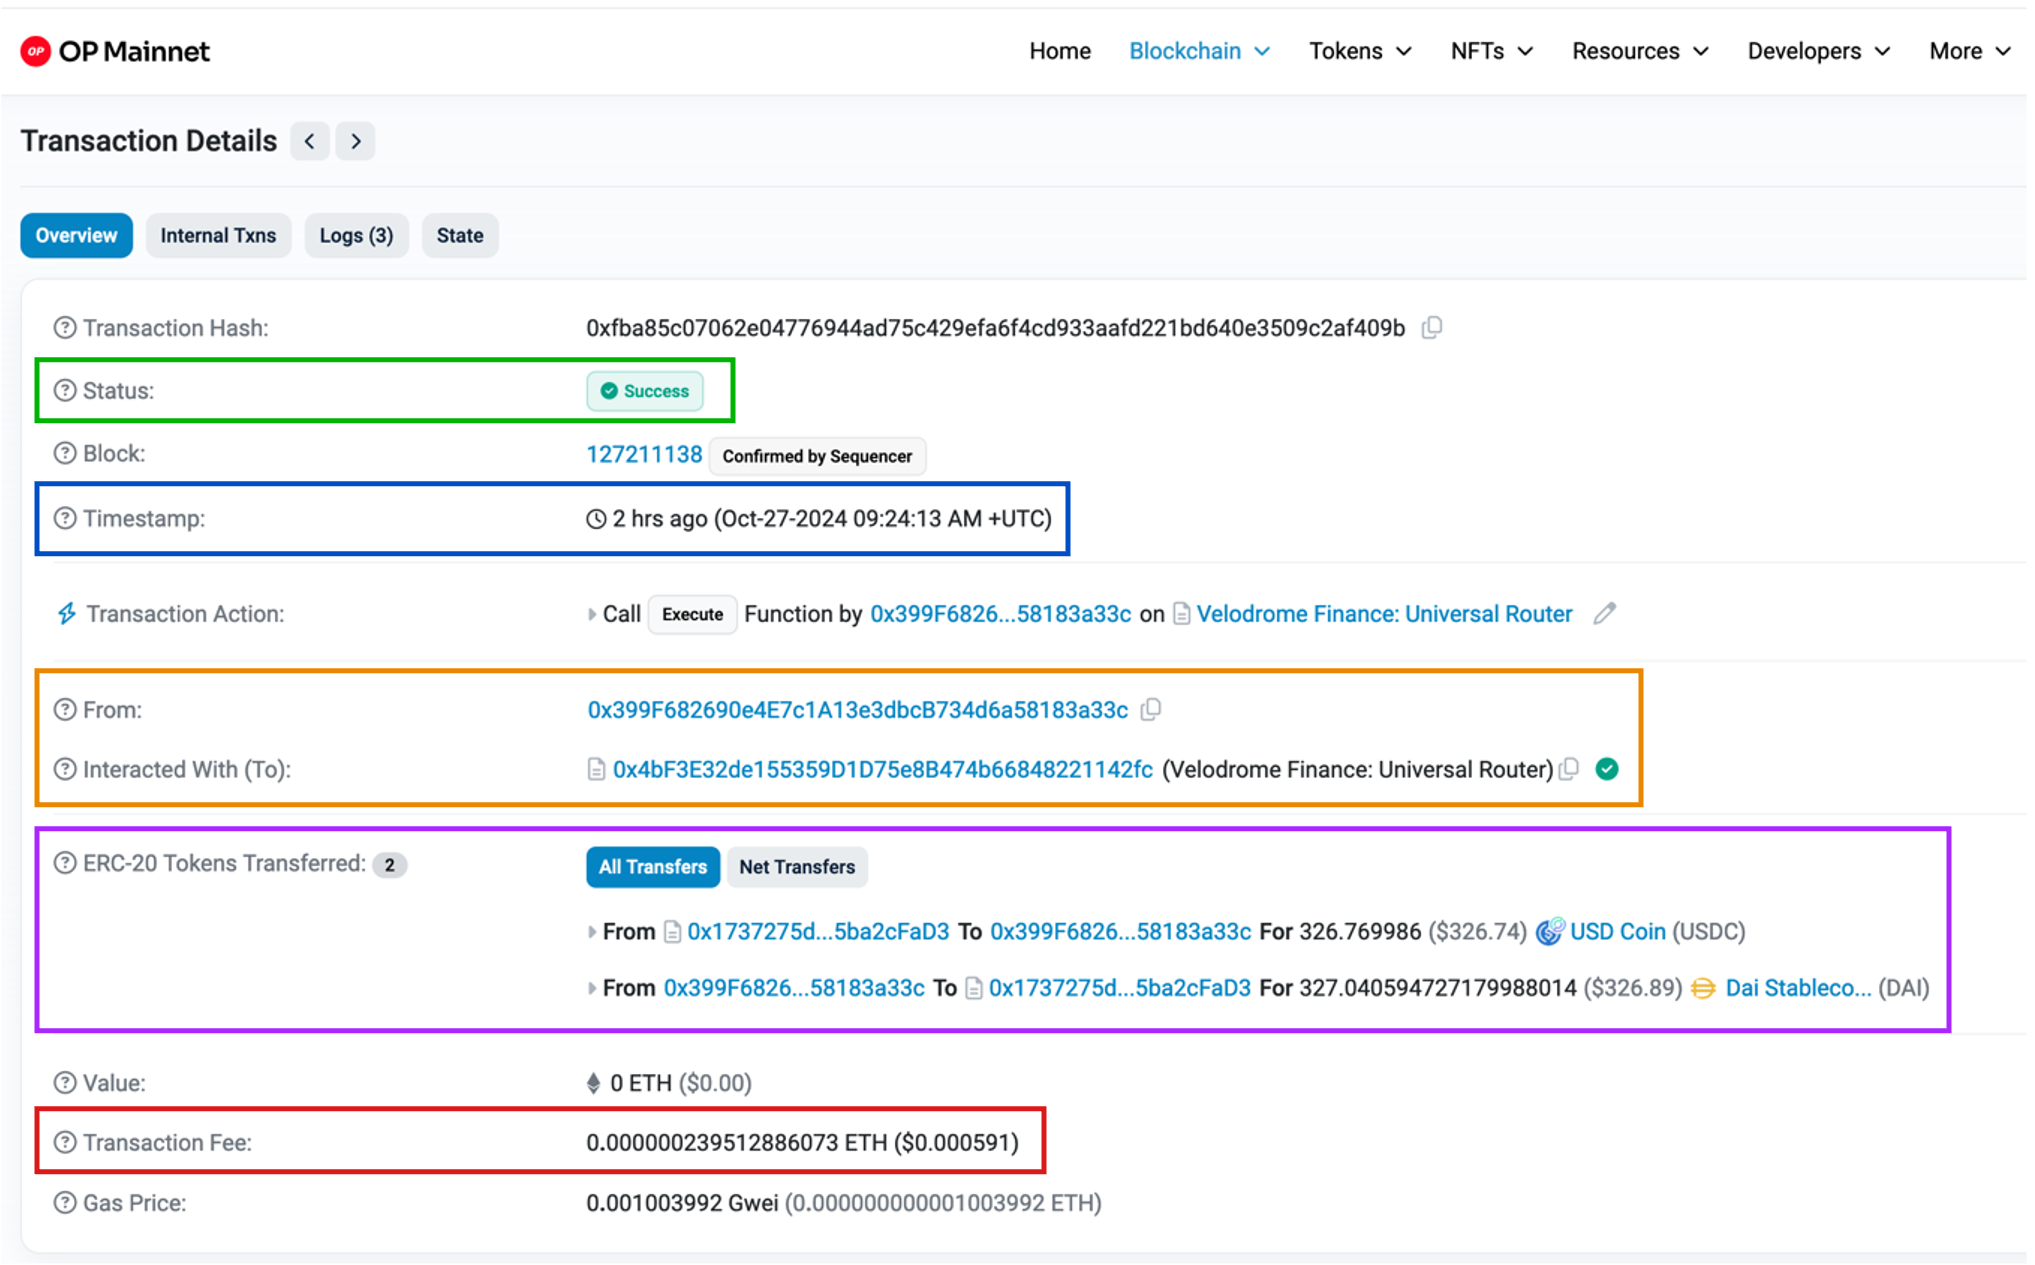
Task: Open 0x399F6826...58183a33c recipient in USDC transfer
Action: click(x=1120, y=932)
